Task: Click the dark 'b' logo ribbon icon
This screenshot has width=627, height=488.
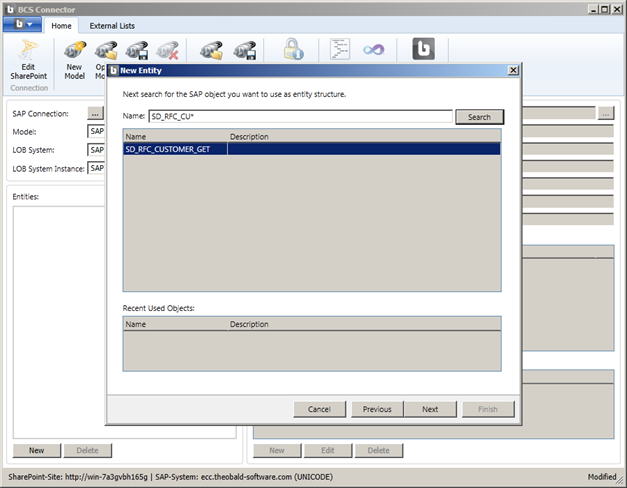Action: [422, 49]
